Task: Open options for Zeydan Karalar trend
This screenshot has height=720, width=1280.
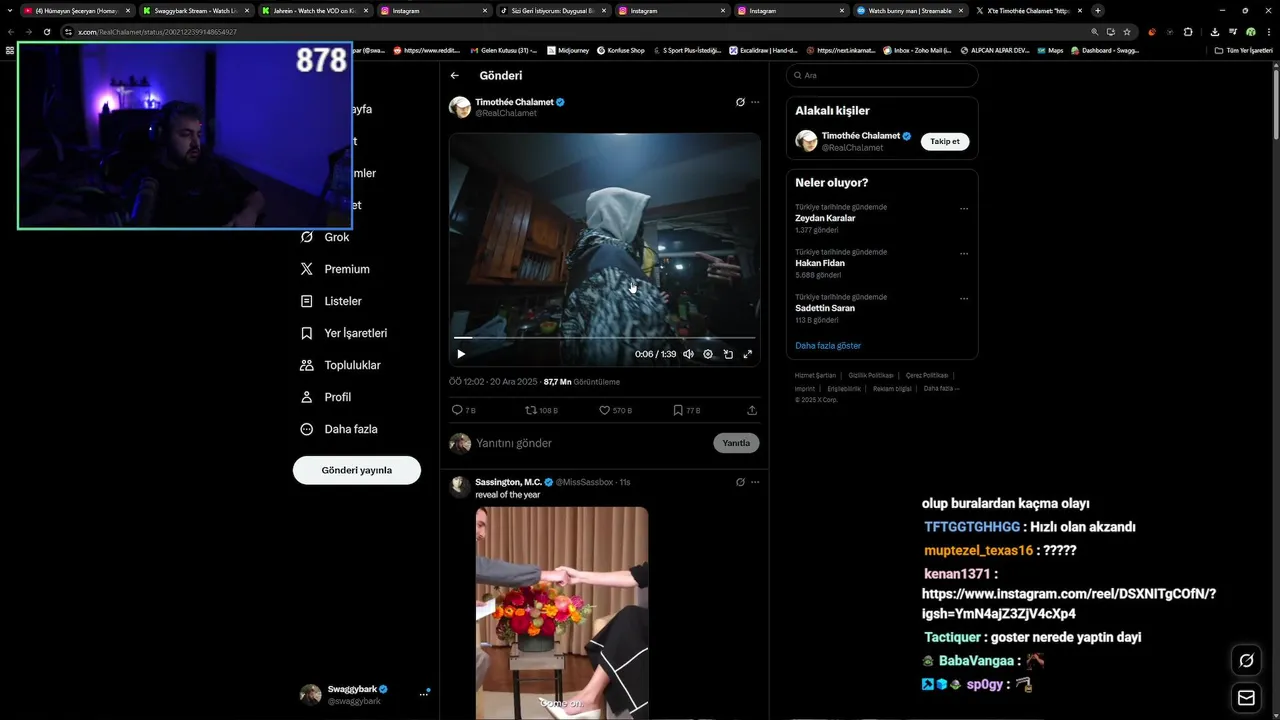Action: pyautogui.click(x=964, y=209)
